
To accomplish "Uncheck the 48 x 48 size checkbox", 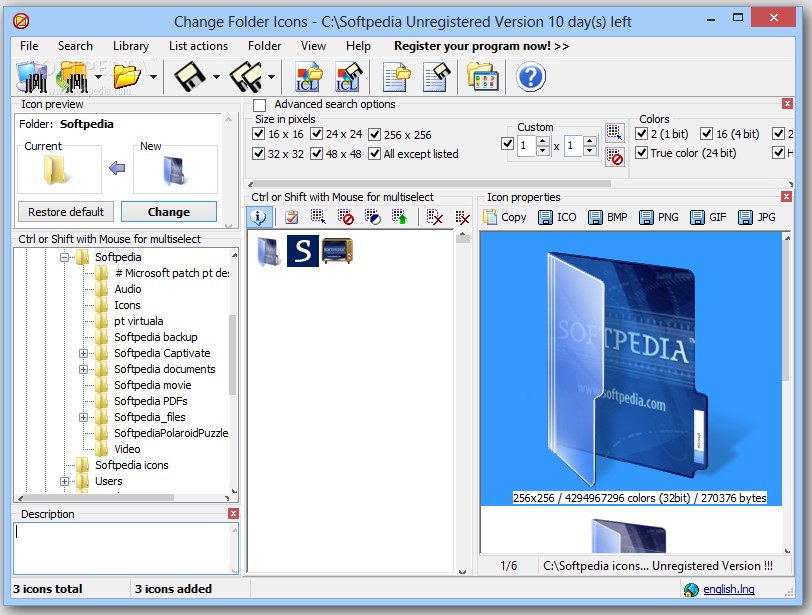I will coord(316,153).
